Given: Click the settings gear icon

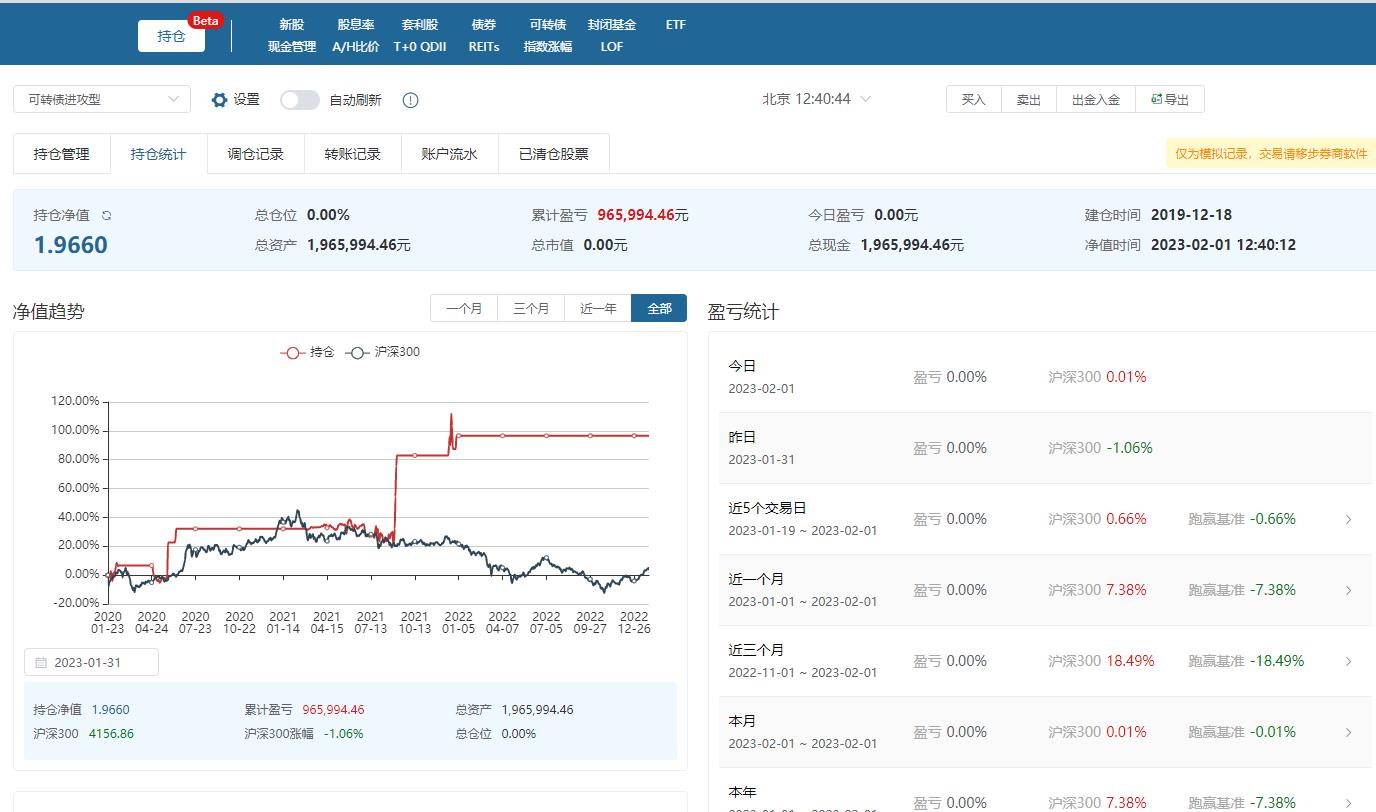Looking at the screenshot, I should point(220,100).
